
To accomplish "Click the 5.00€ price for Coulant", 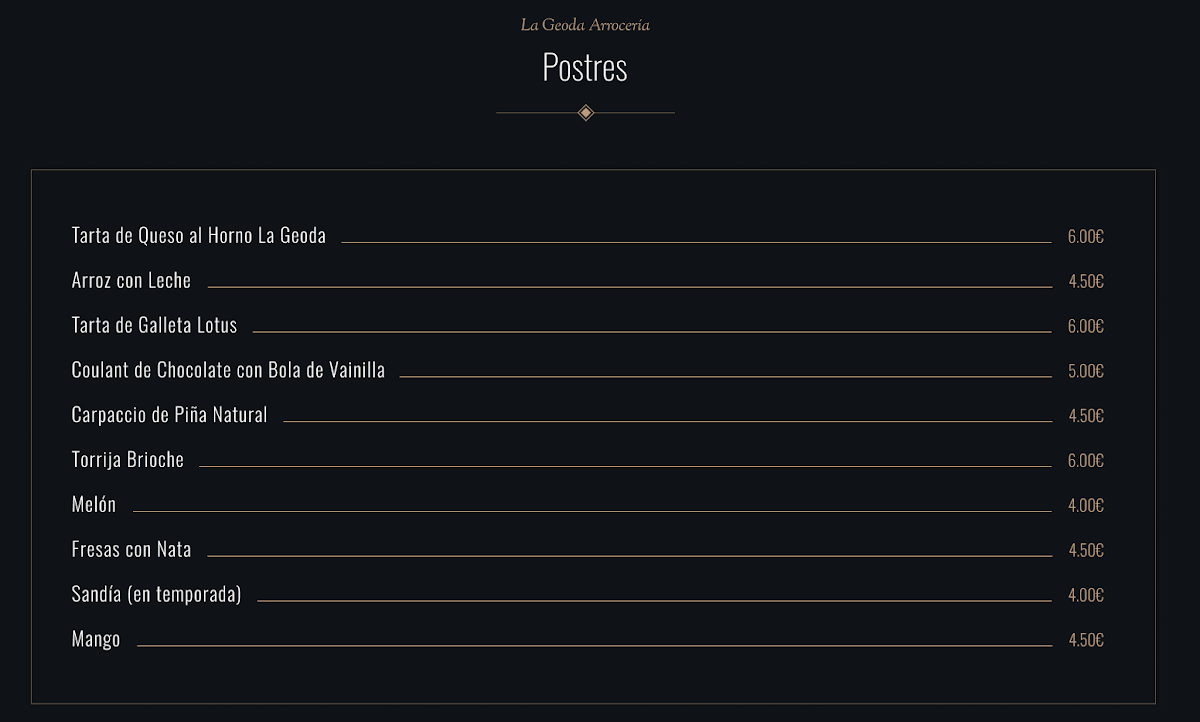I will 1085,371.
